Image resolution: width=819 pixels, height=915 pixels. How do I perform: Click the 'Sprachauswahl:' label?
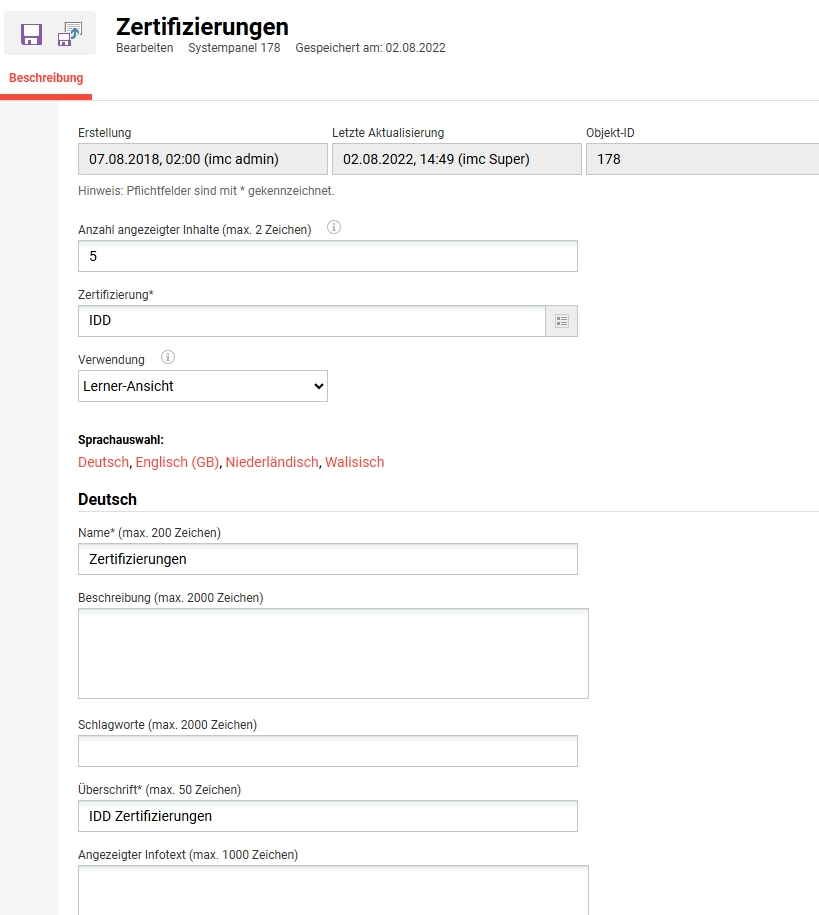click(x=121, y=440)
